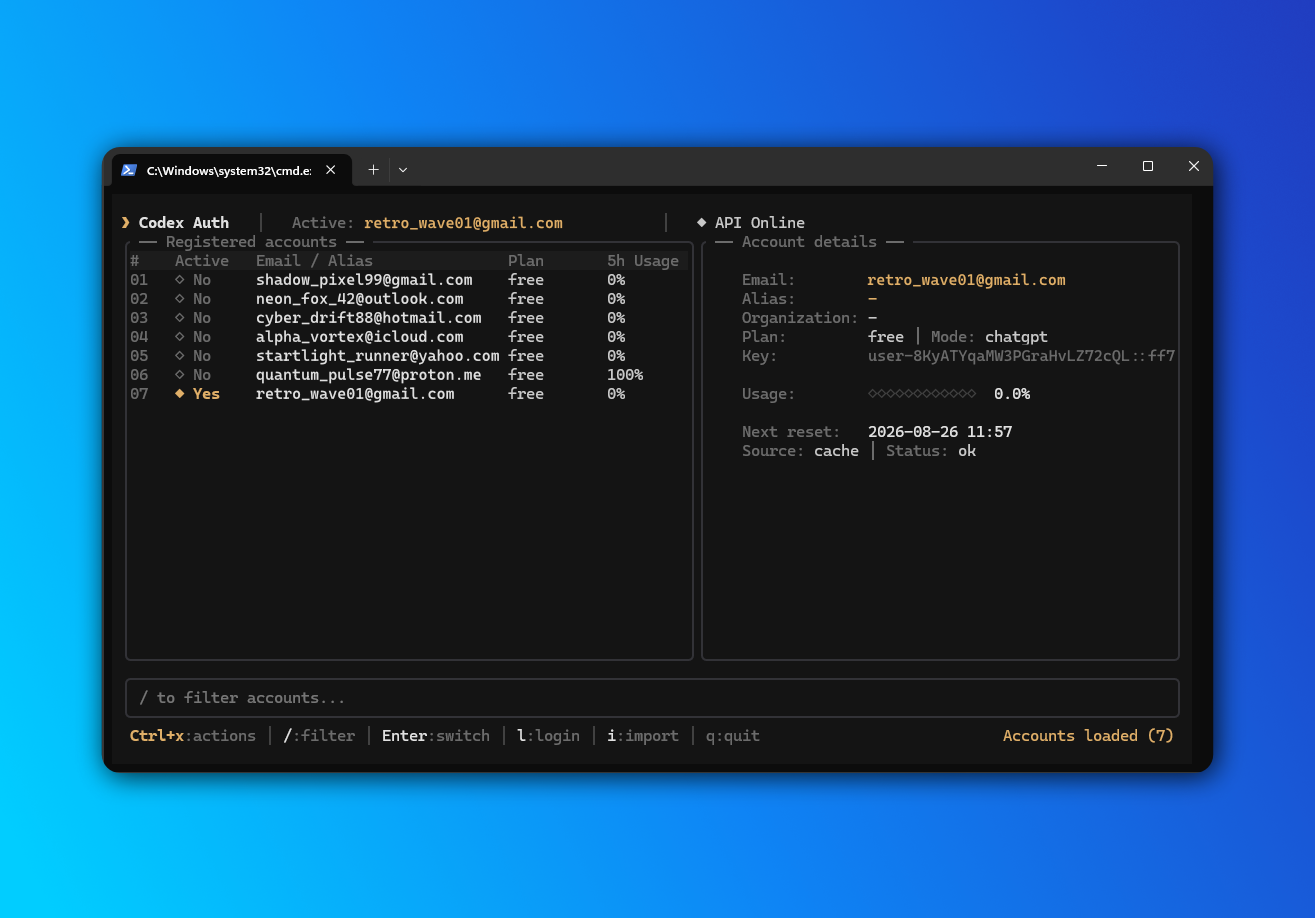The image size is (1315, 918).
Task: Select the C:\Windows\system32\cmd.exe tab
Action: (231, 170)
